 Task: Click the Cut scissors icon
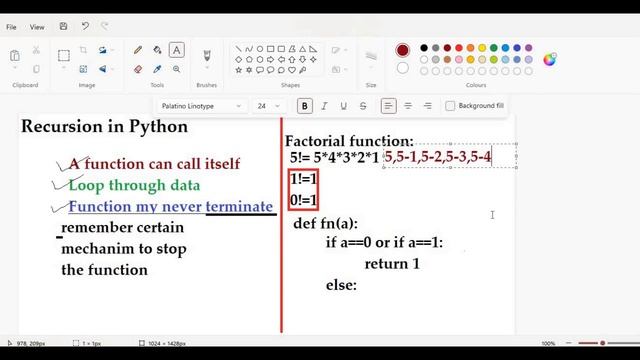(36, 50)
